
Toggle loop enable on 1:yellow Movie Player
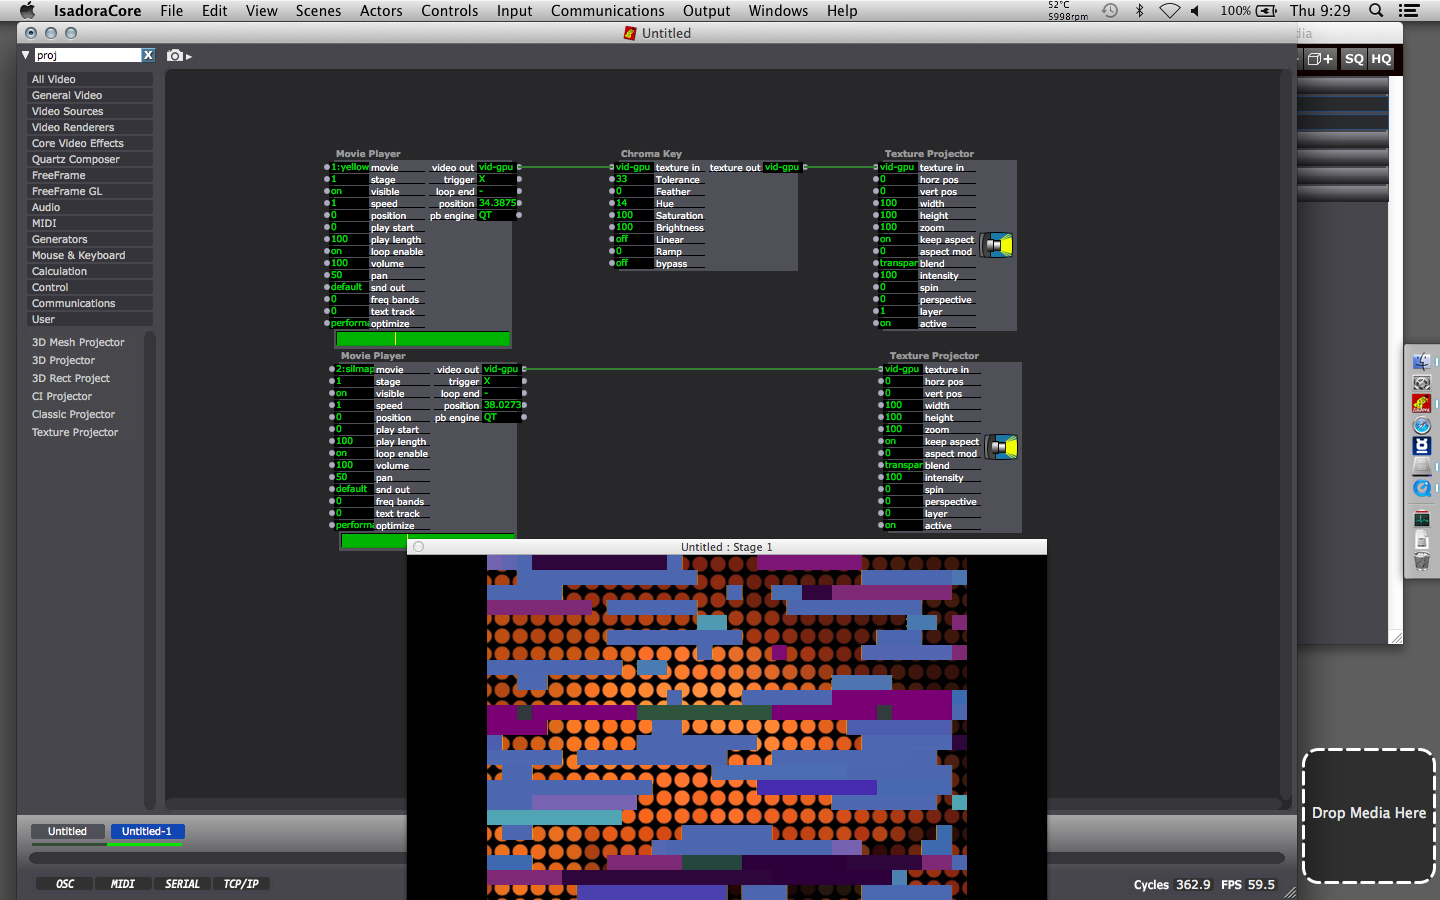[349, 252]
